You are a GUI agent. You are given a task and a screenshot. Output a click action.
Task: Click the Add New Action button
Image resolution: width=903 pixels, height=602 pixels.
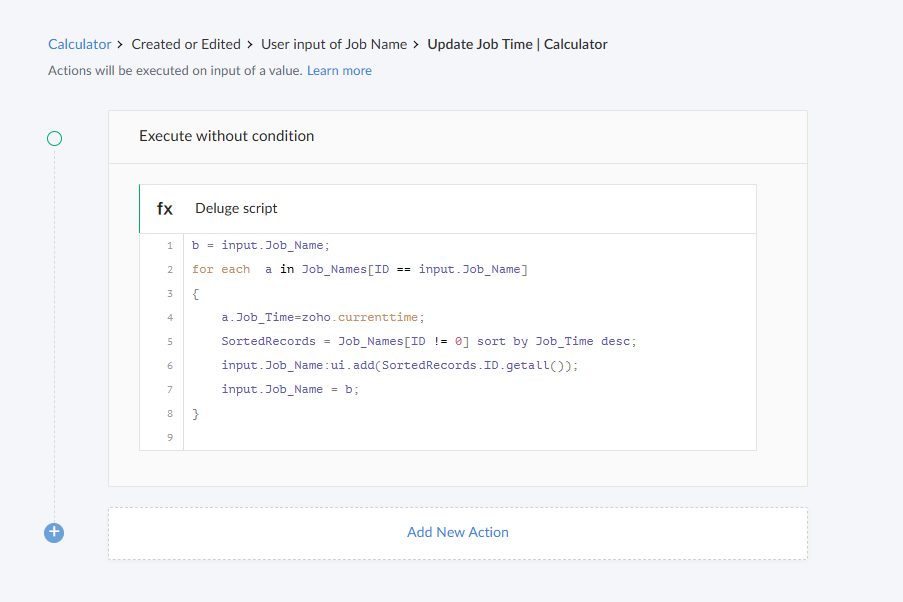[x=457, y=533]
